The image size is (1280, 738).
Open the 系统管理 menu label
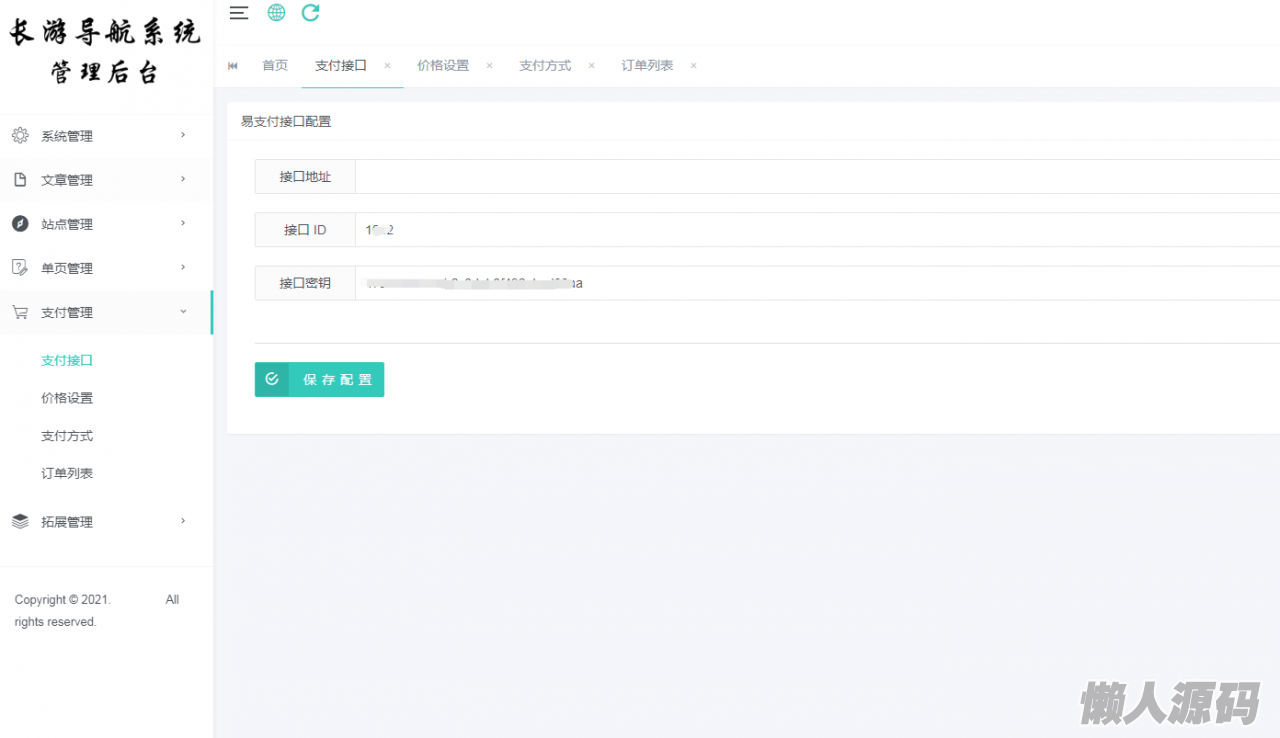[x=67, y=136]
